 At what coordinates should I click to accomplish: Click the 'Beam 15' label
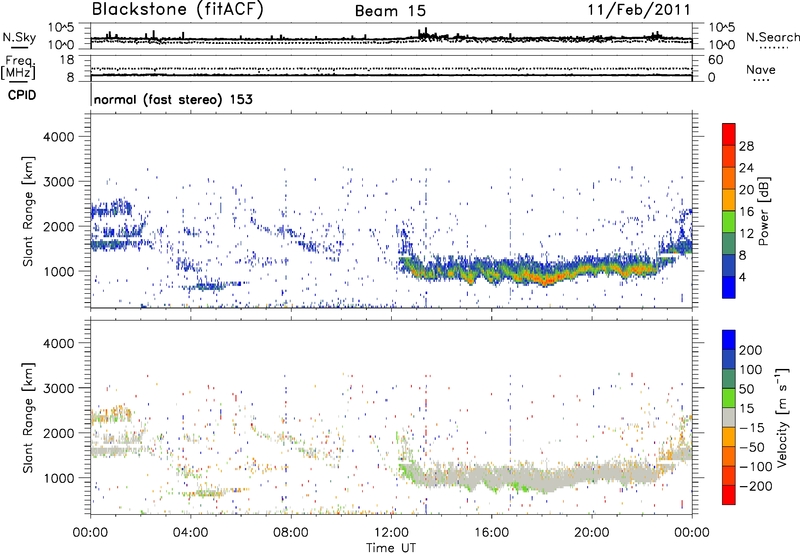tap(390, 11)
